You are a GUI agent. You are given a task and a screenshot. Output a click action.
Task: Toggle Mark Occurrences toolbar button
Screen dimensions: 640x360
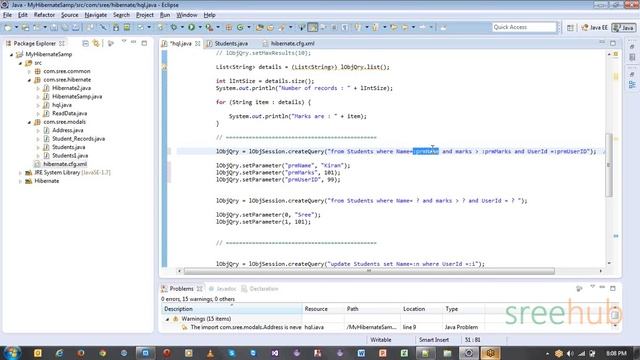click(x=313, y=27)
